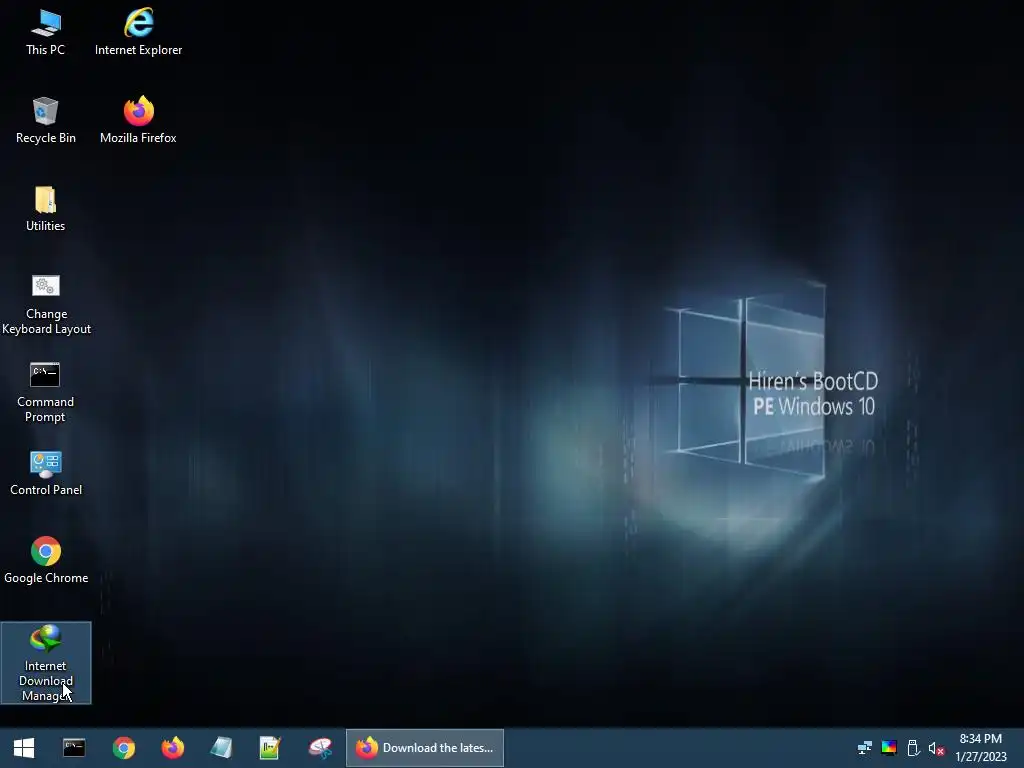1024x768 pixels.
Task: Click the colorful display tray icon
Action: (x=889, y=748)
